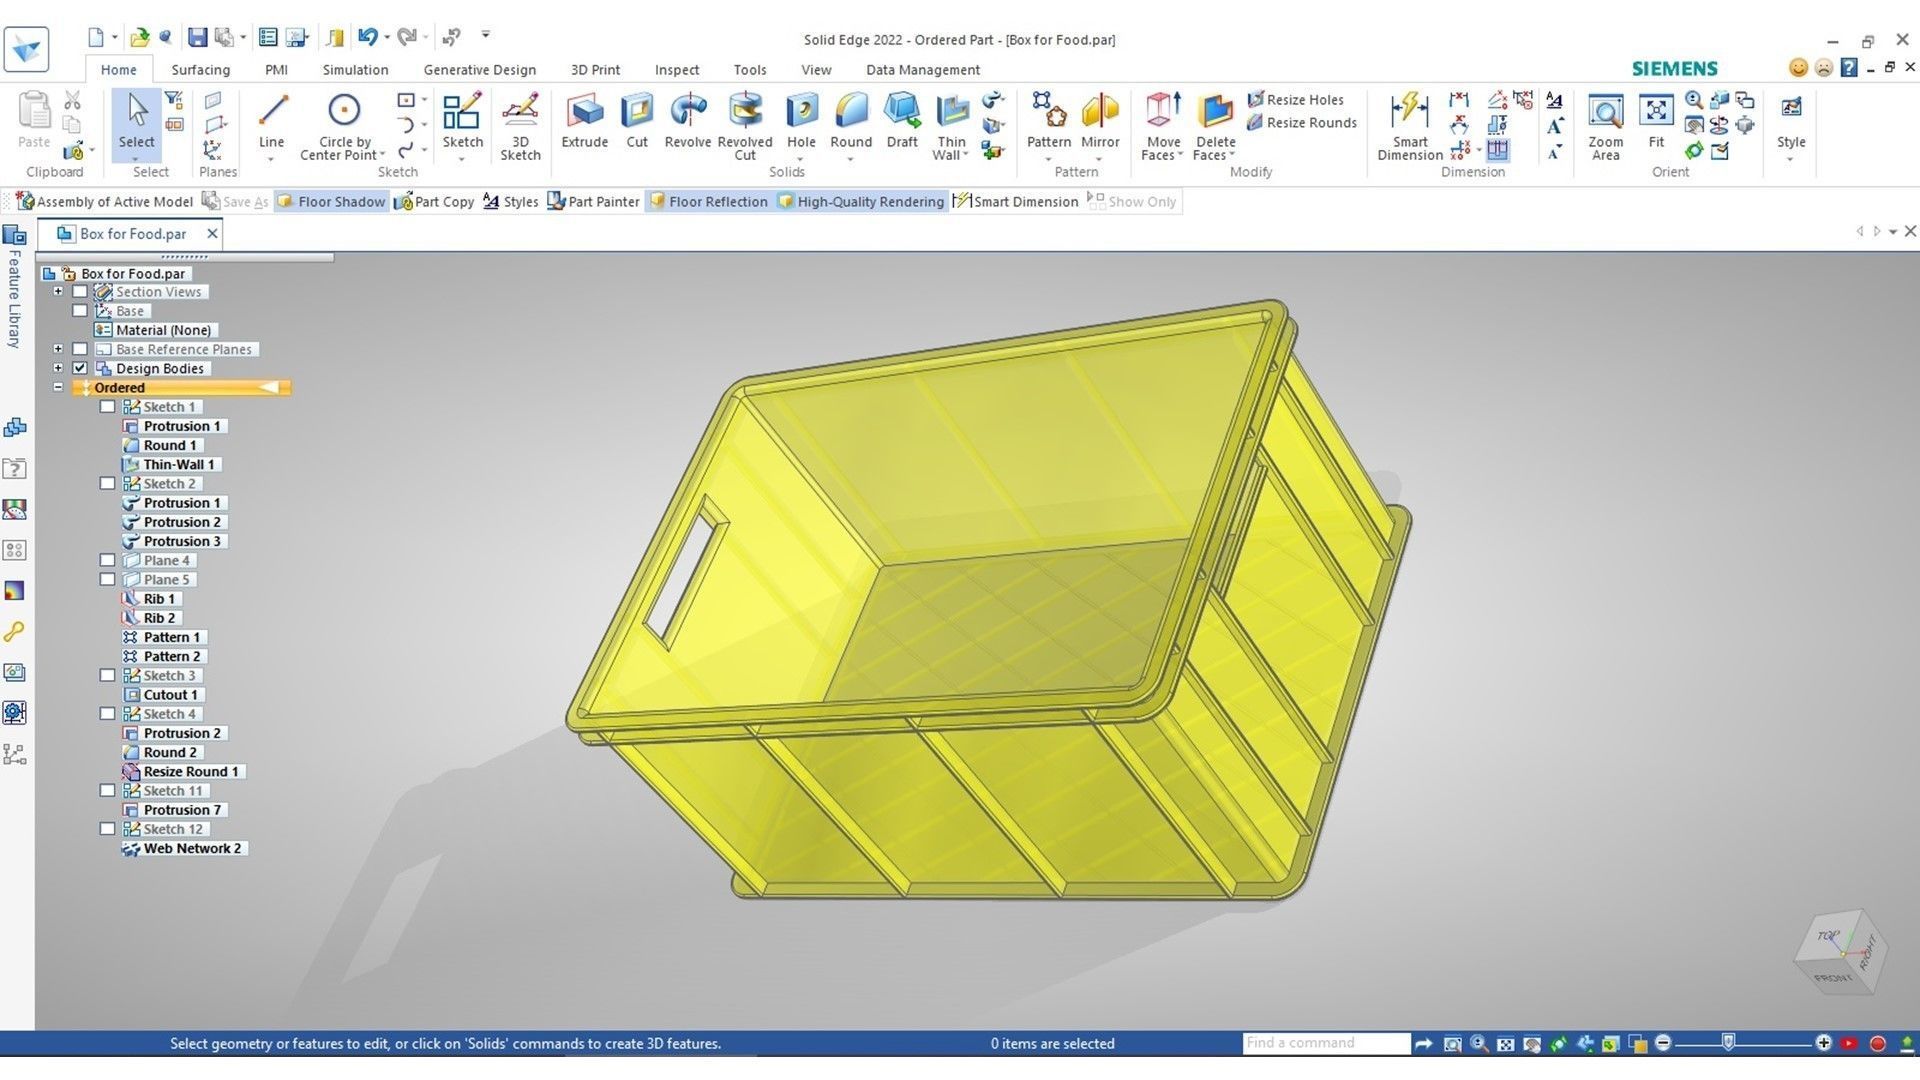Uncheck the Design Bodies checkbox
Viewport: 1920px width, 1080px height.
80,368
